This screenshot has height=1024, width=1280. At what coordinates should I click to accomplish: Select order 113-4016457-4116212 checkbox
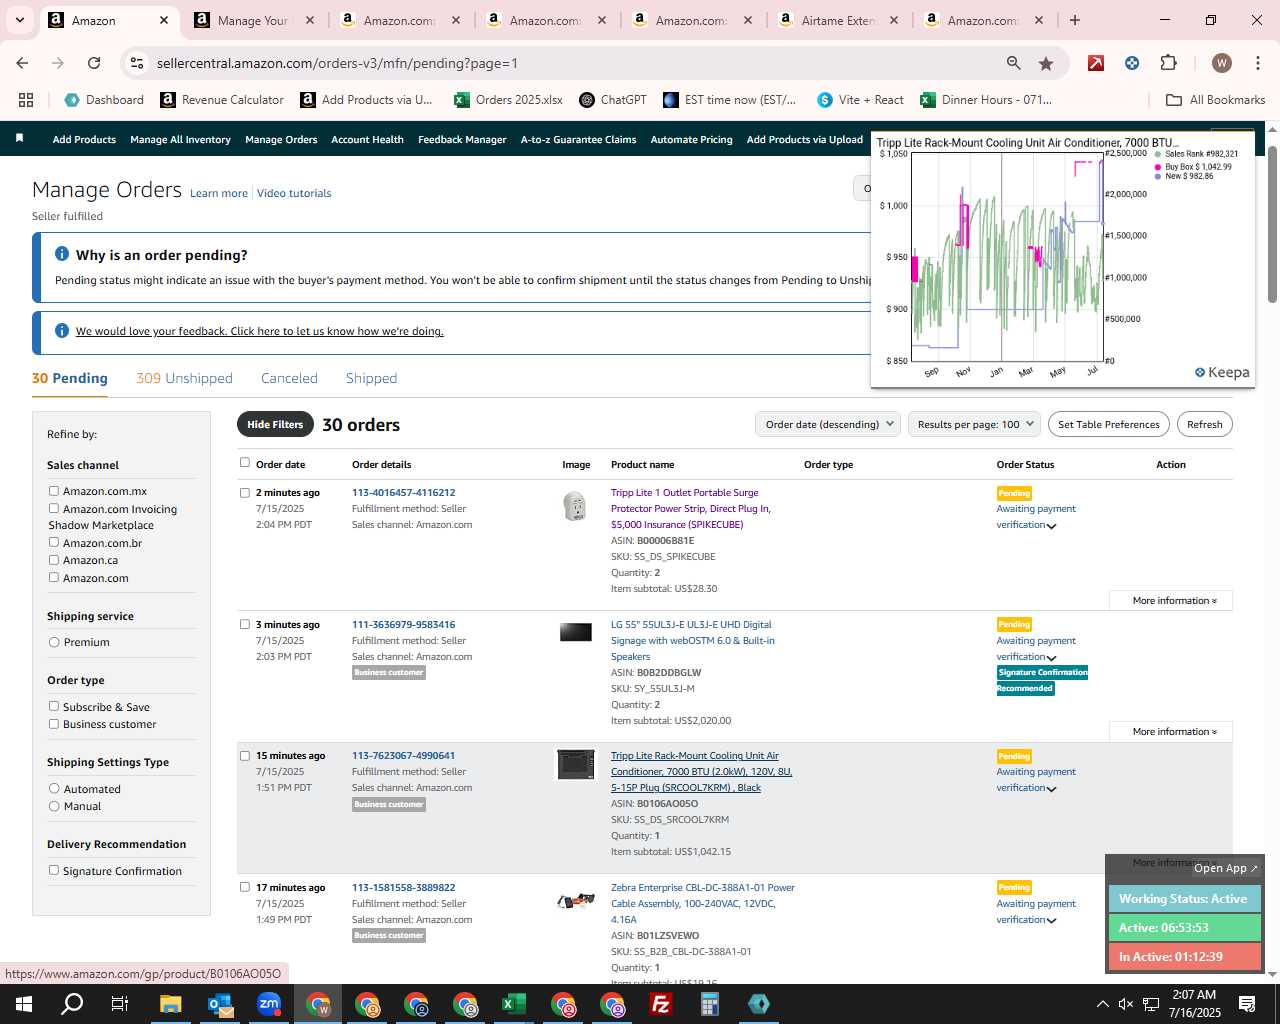point(245,492)
